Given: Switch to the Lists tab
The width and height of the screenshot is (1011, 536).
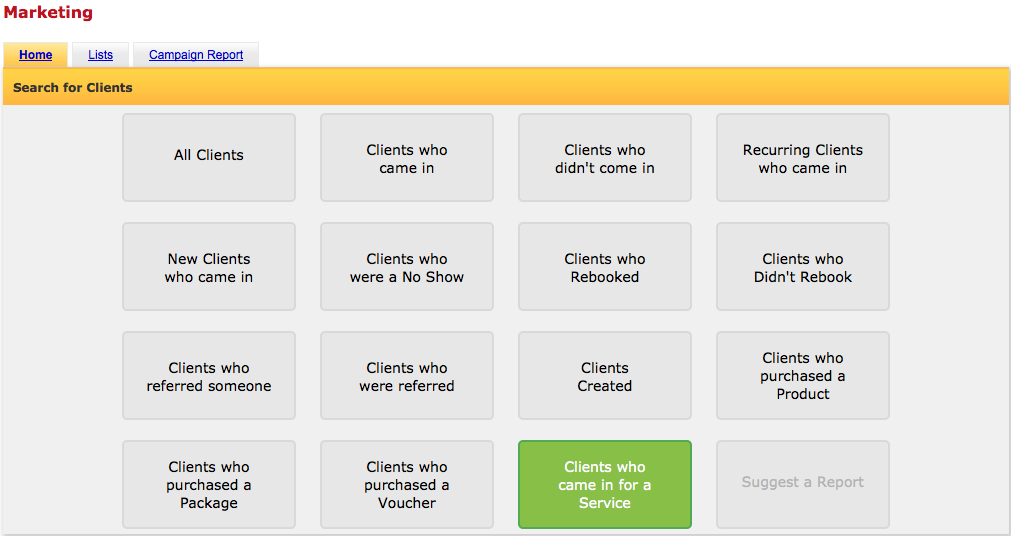Looking at the screenshot, I should click(x=101, y=55).
